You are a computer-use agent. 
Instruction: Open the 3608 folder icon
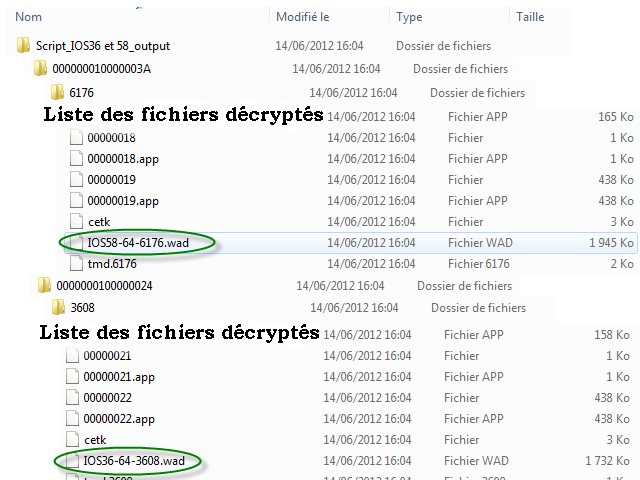tap(59, 307)
